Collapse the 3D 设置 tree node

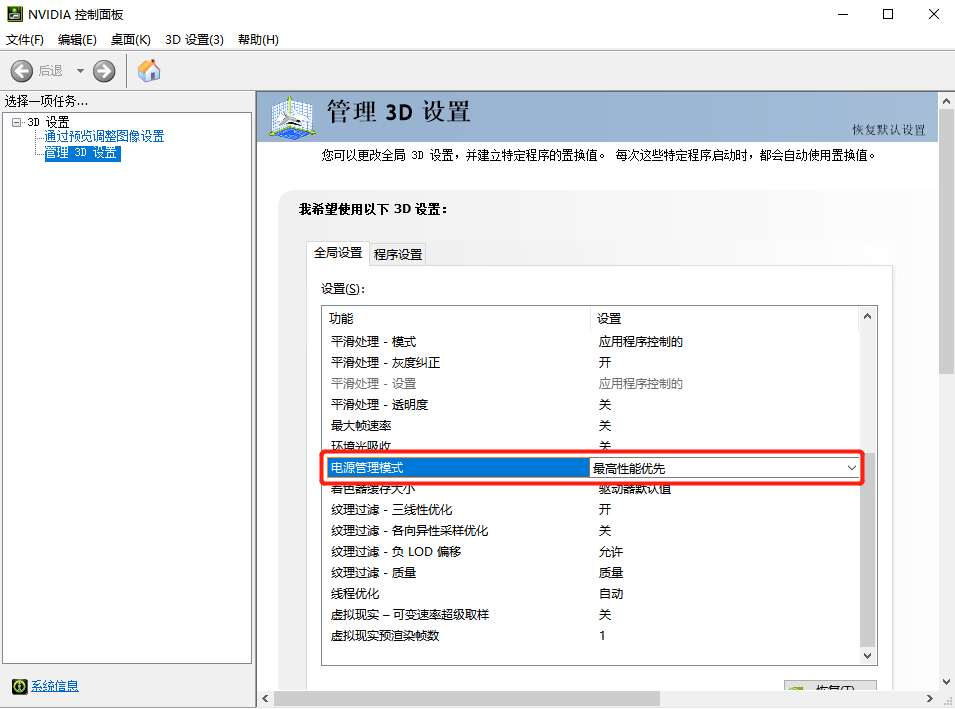coord(16,122)
